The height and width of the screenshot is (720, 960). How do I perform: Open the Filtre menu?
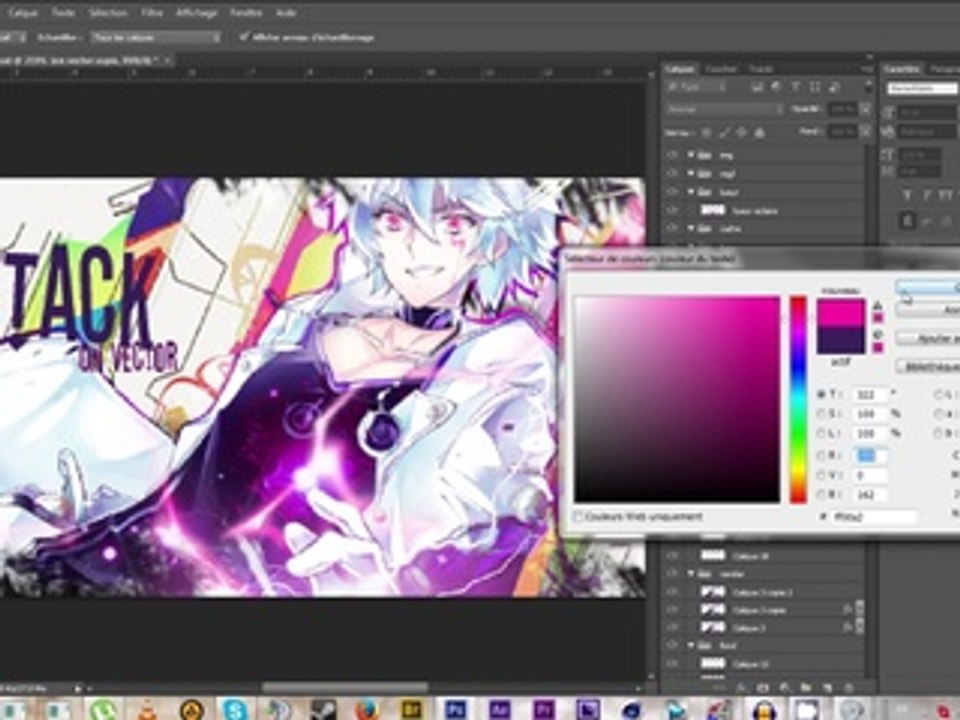(x=152, y=12)
